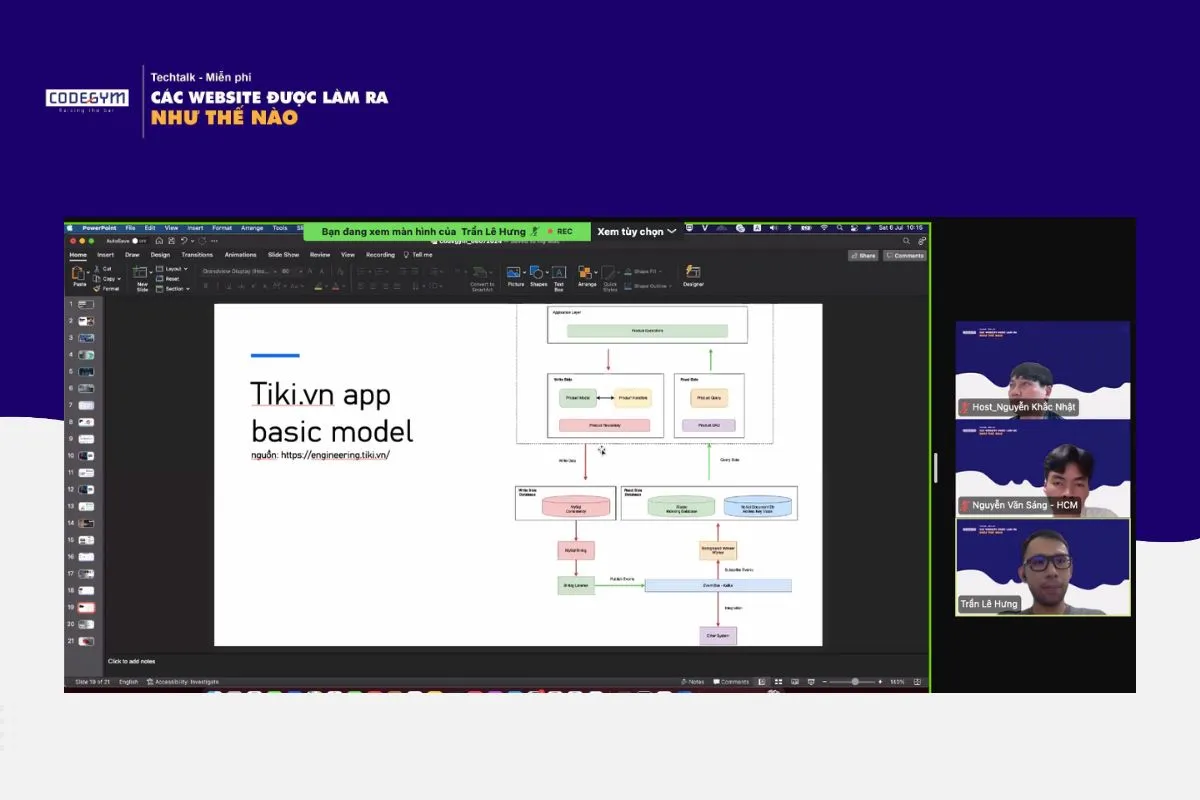Image resolution: width=1200 pixels, height=800 pixels.
Task: Open the Xem tùy chọn dropdown
Action: (637, 231)
